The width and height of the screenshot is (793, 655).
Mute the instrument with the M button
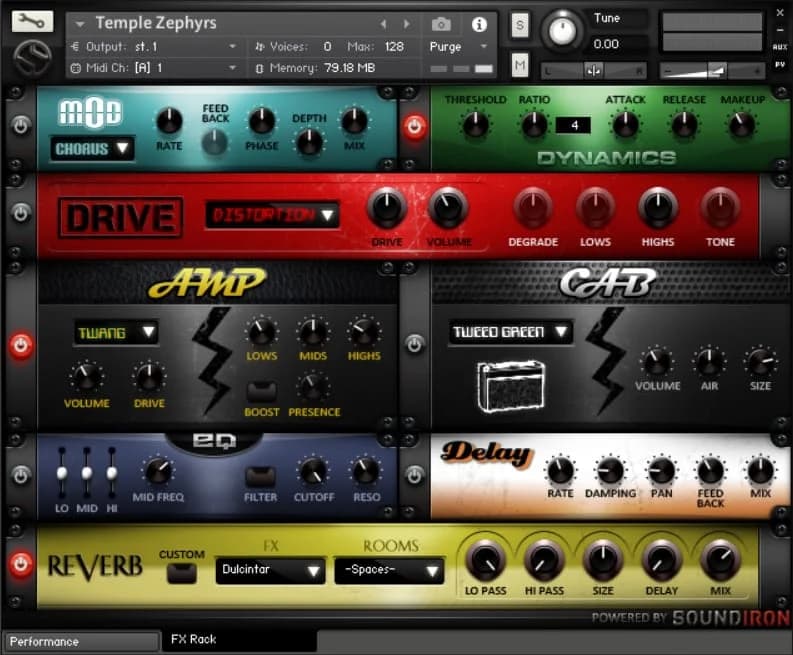pyautogui.click(x=520, y=66)
